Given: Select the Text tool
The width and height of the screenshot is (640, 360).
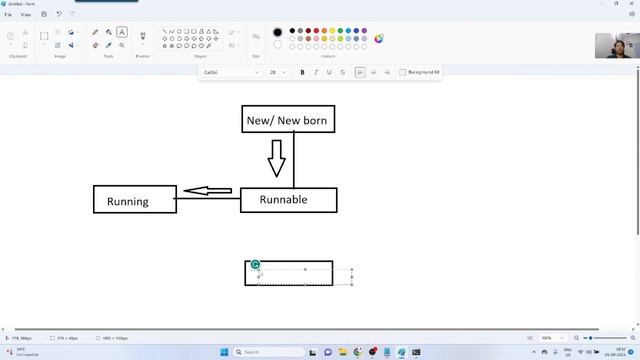Looking at the screenshot, I should [x=122, y=32].
